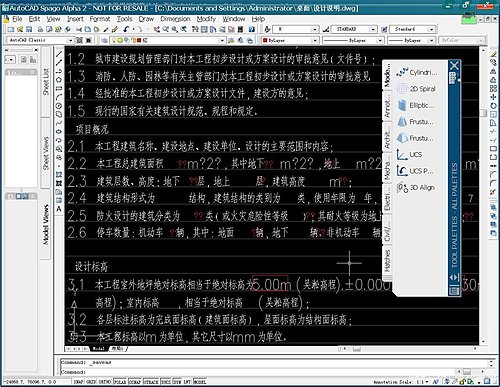Open the Layer Properties Manager icon

coord(105,40)
